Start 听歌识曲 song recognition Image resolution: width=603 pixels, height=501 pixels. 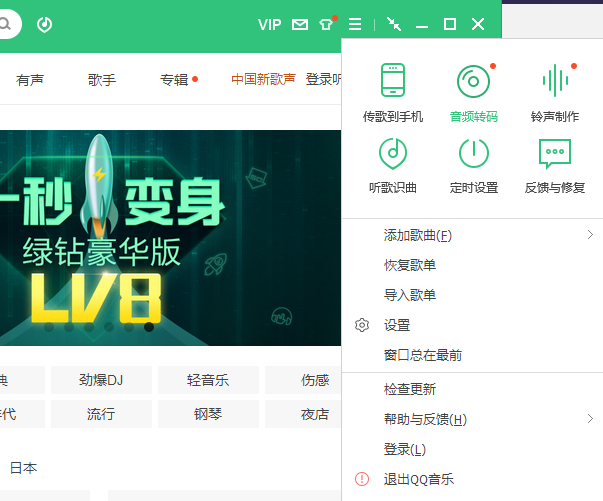tap(393, 166)
